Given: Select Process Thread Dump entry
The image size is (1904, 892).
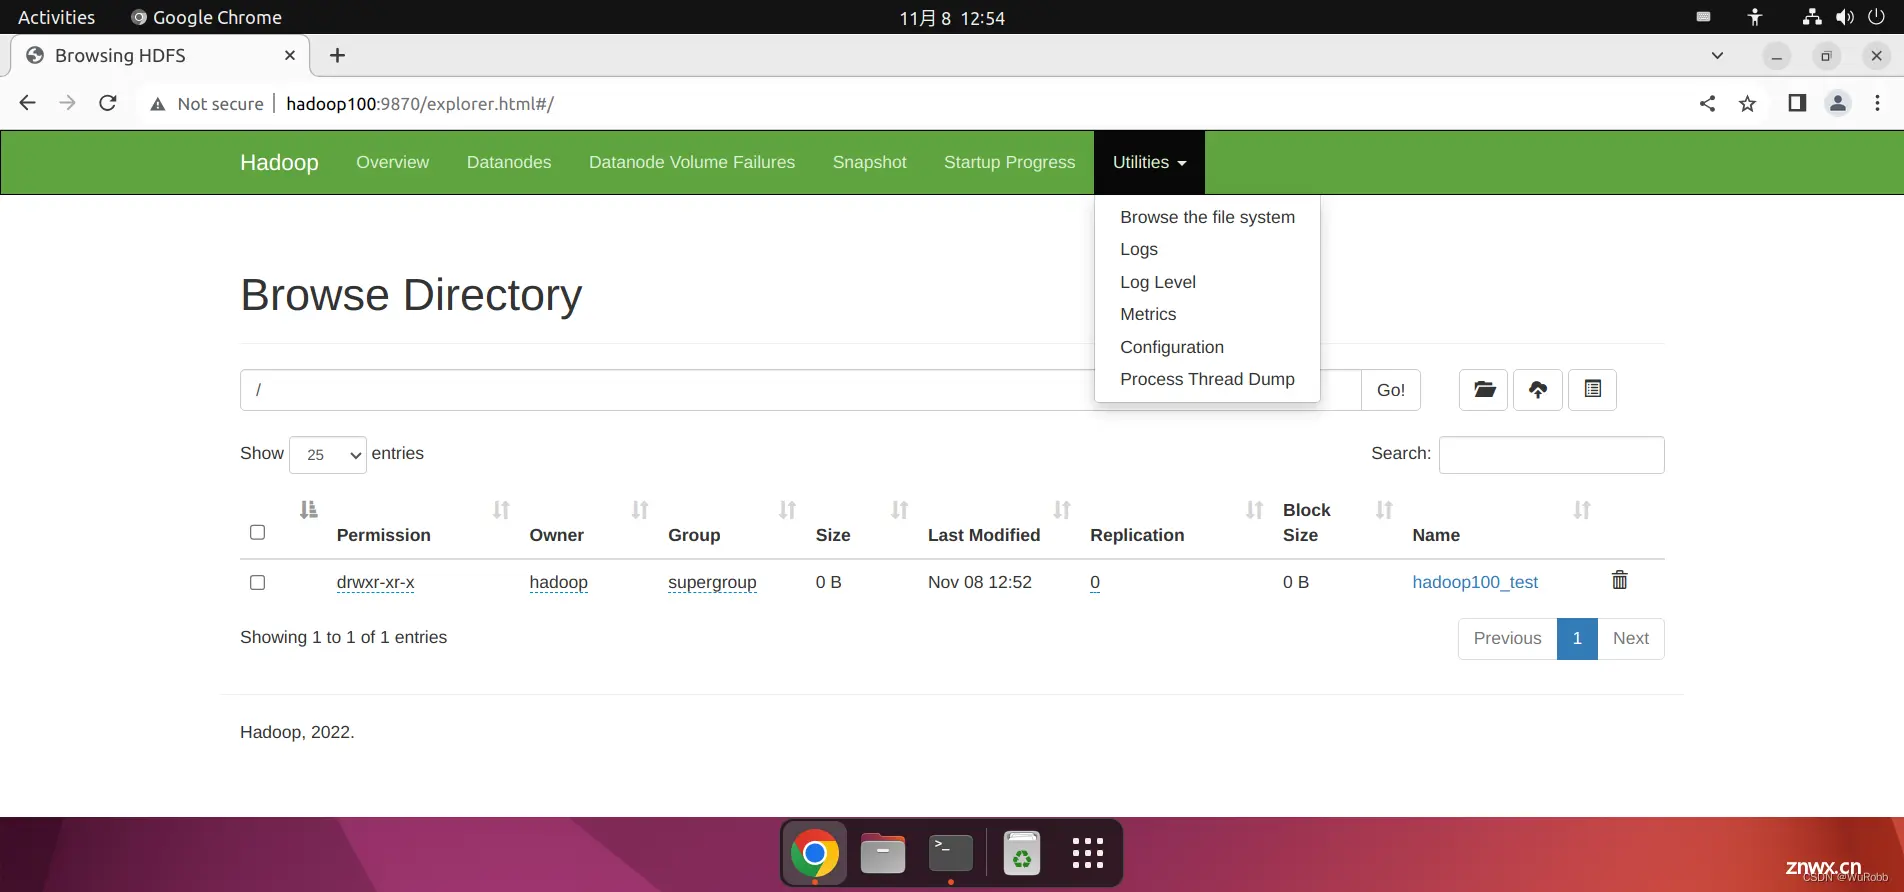Looking at the screenshot, I should pos(1207,379).
